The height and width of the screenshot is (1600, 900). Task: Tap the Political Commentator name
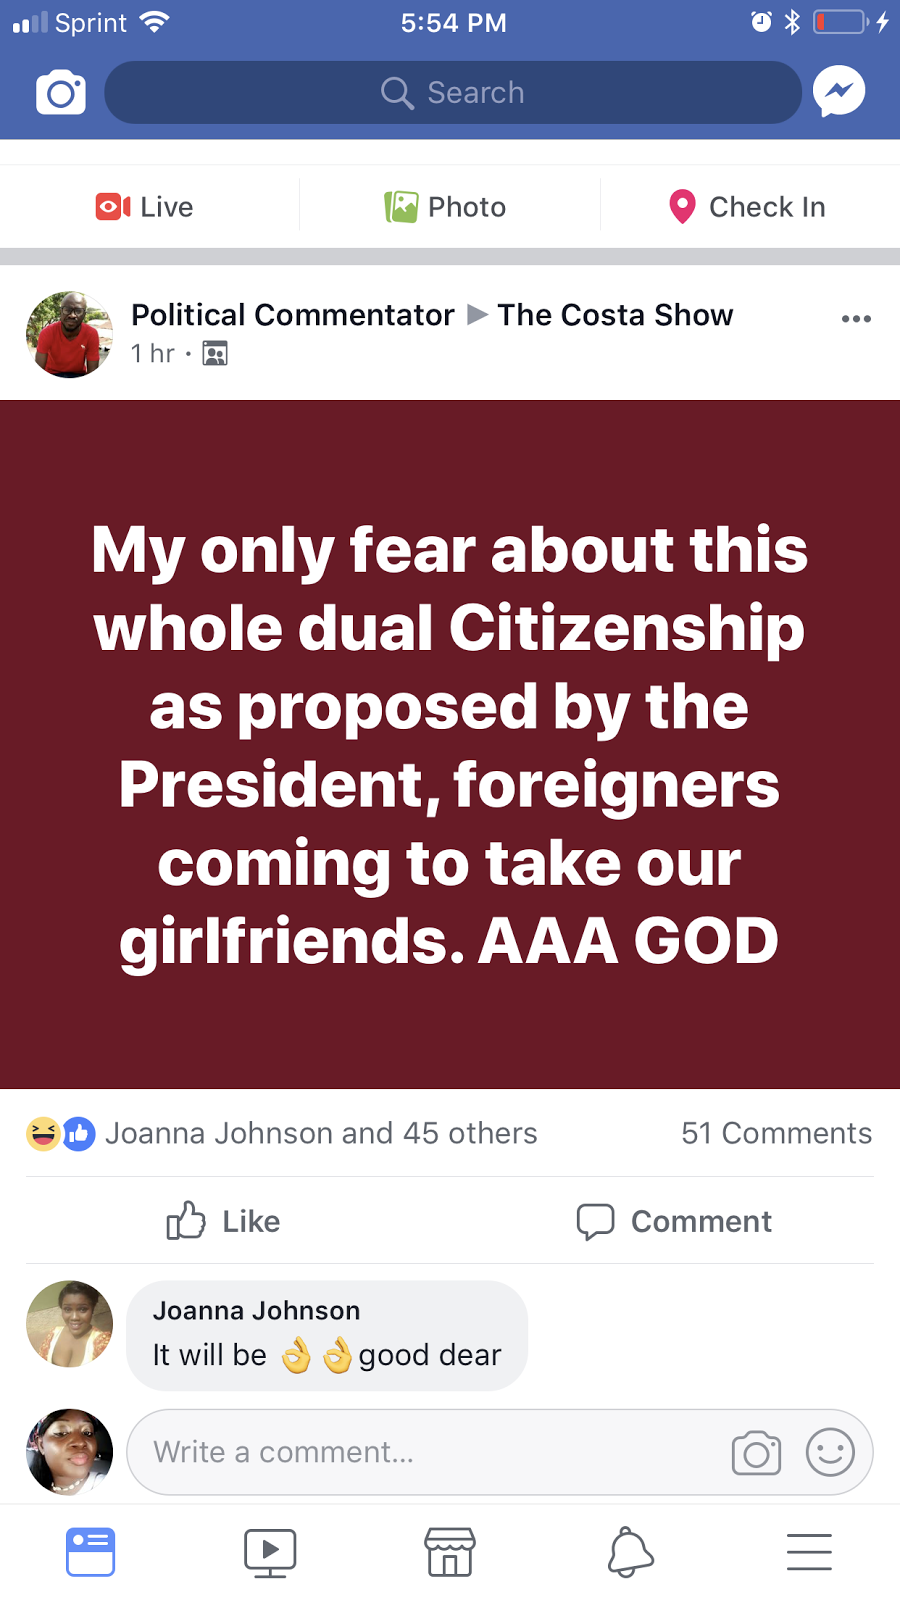tap(293, 315)
